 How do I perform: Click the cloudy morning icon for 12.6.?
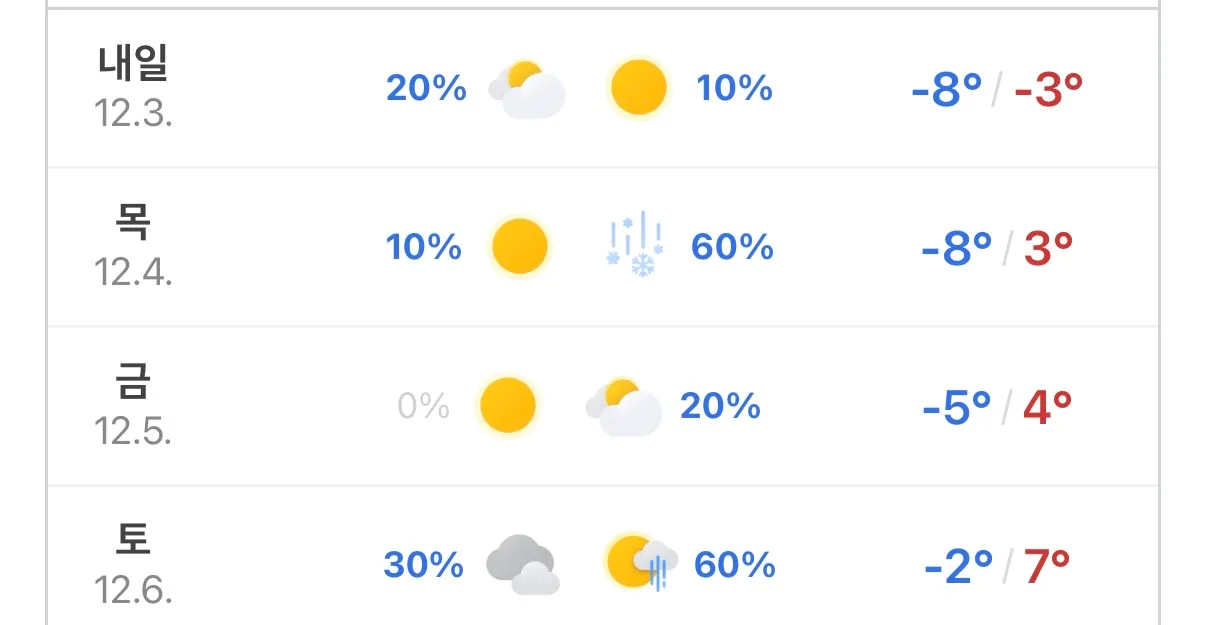click(x=523, y=565)
